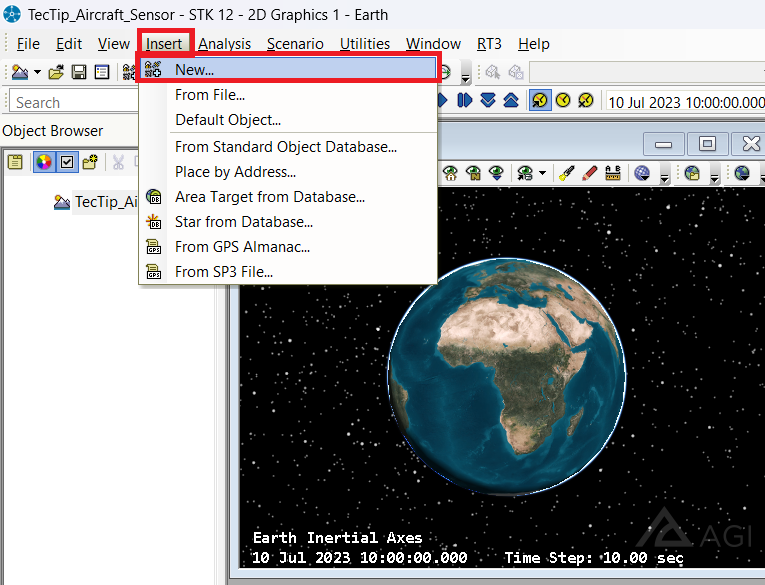765x585 pixels.
Task: Open the View From/To dropdown arrow
Action: [x=542, y=173]
